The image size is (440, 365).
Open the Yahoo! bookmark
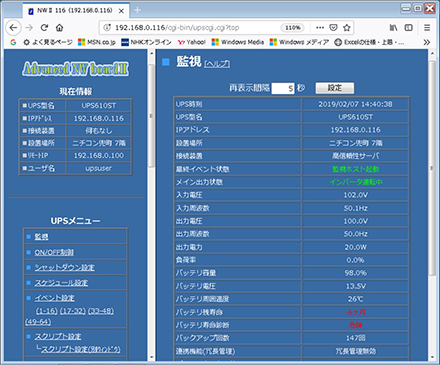click(x=192, y=42)
